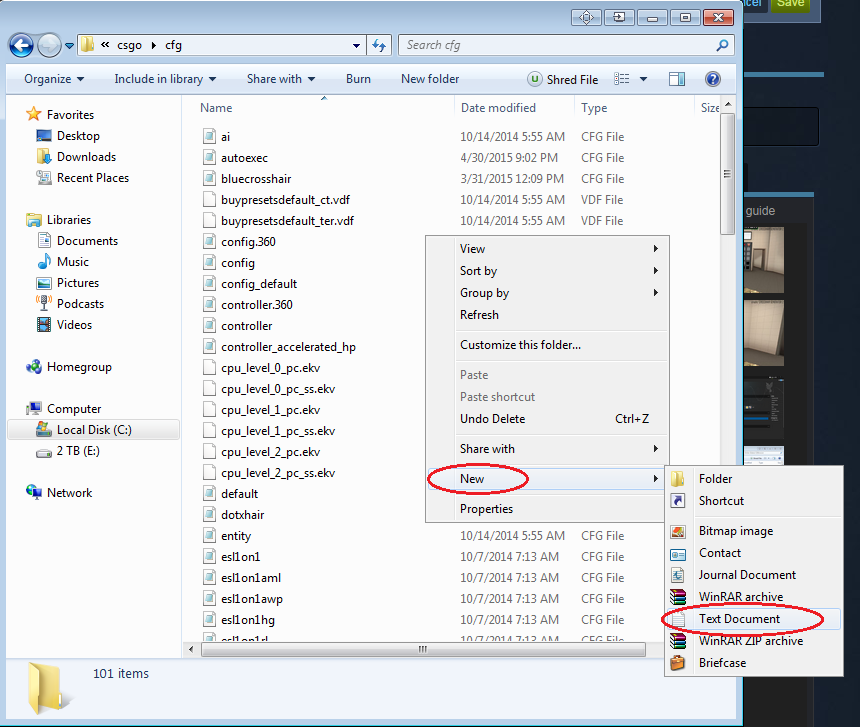
Task: Open the address bar history dropdown
Action: [357, 46]
